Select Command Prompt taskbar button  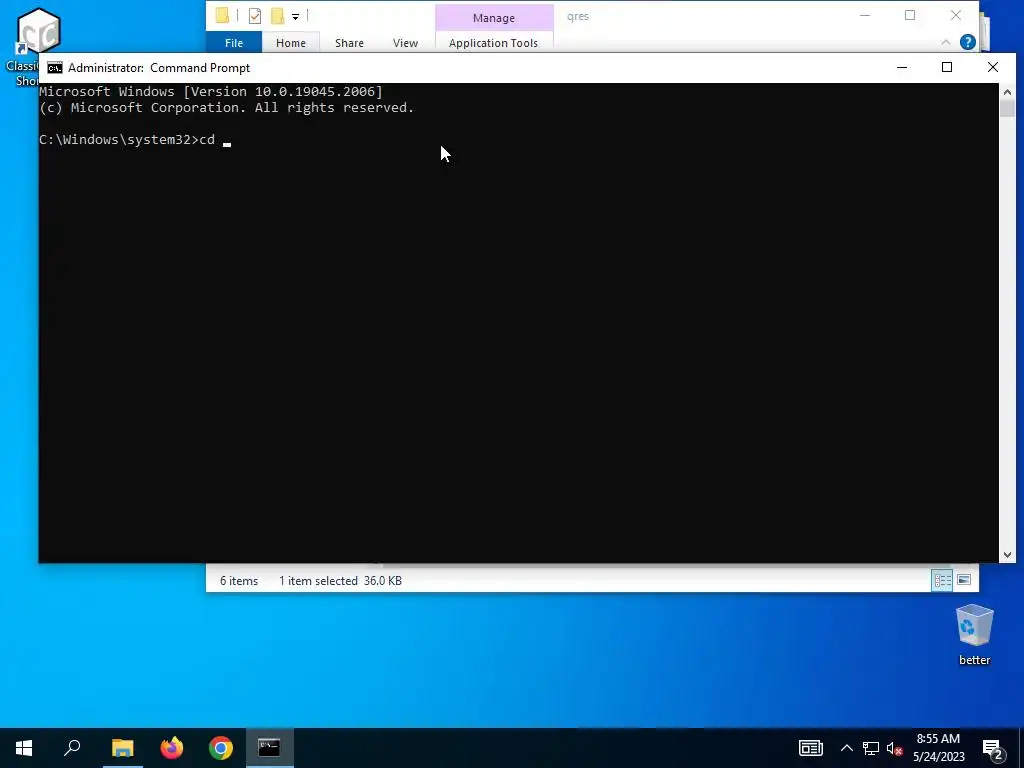pos(269,748)
